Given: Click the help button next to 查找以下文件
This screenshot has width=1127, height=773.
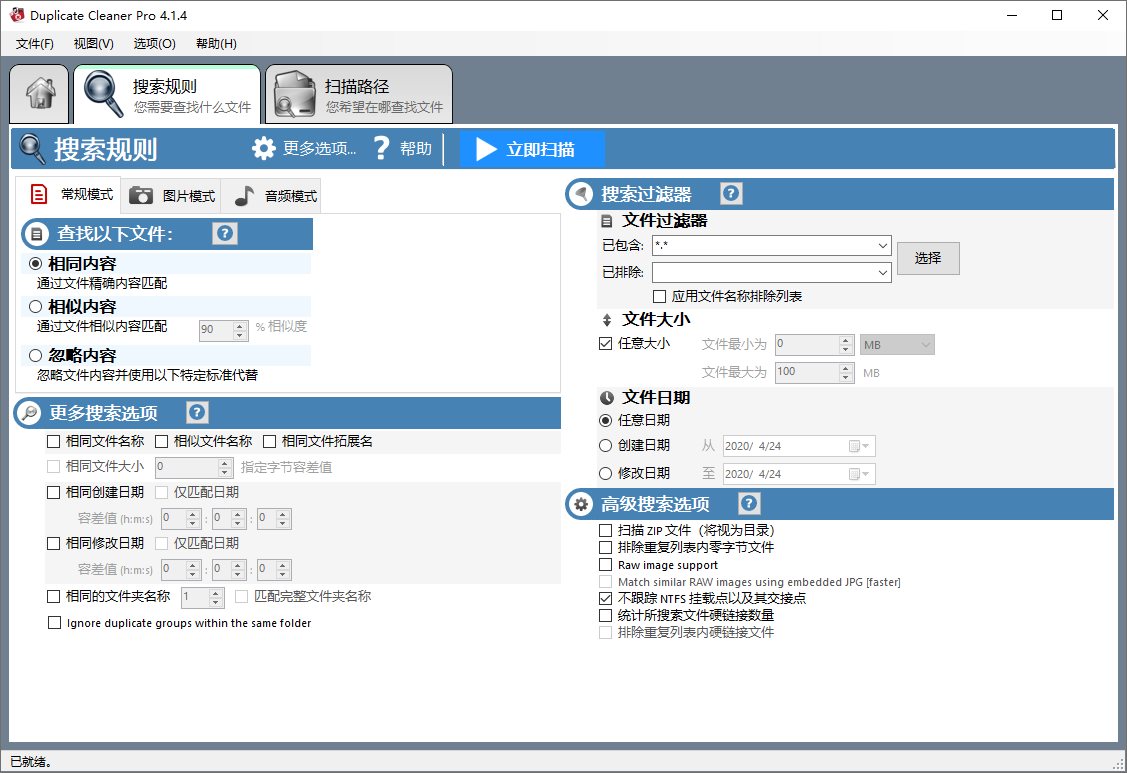Looking at the screenshot, I should point(224,233).
